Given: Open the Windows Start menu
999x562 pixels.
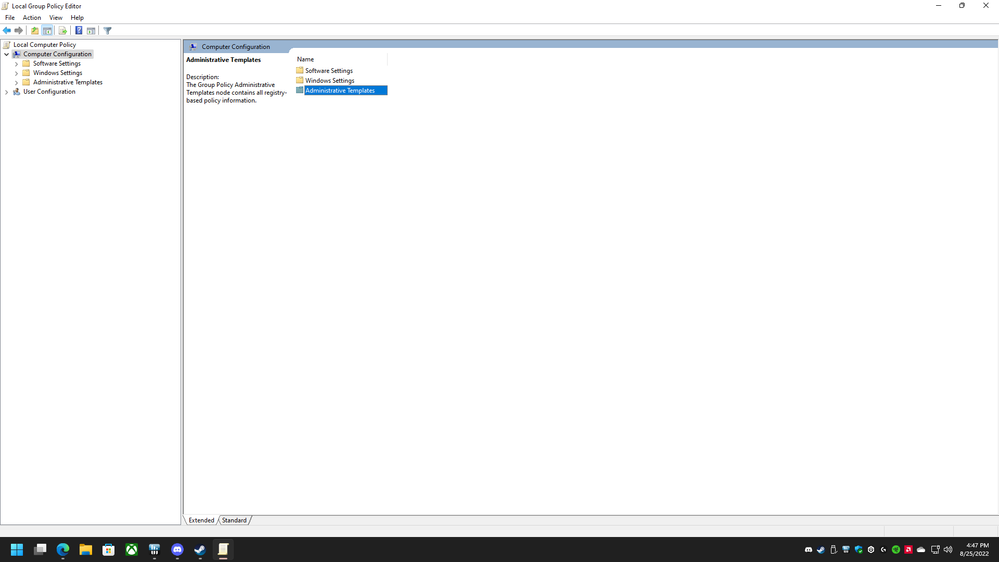Looking at the screenshot, I should (17, 549).
